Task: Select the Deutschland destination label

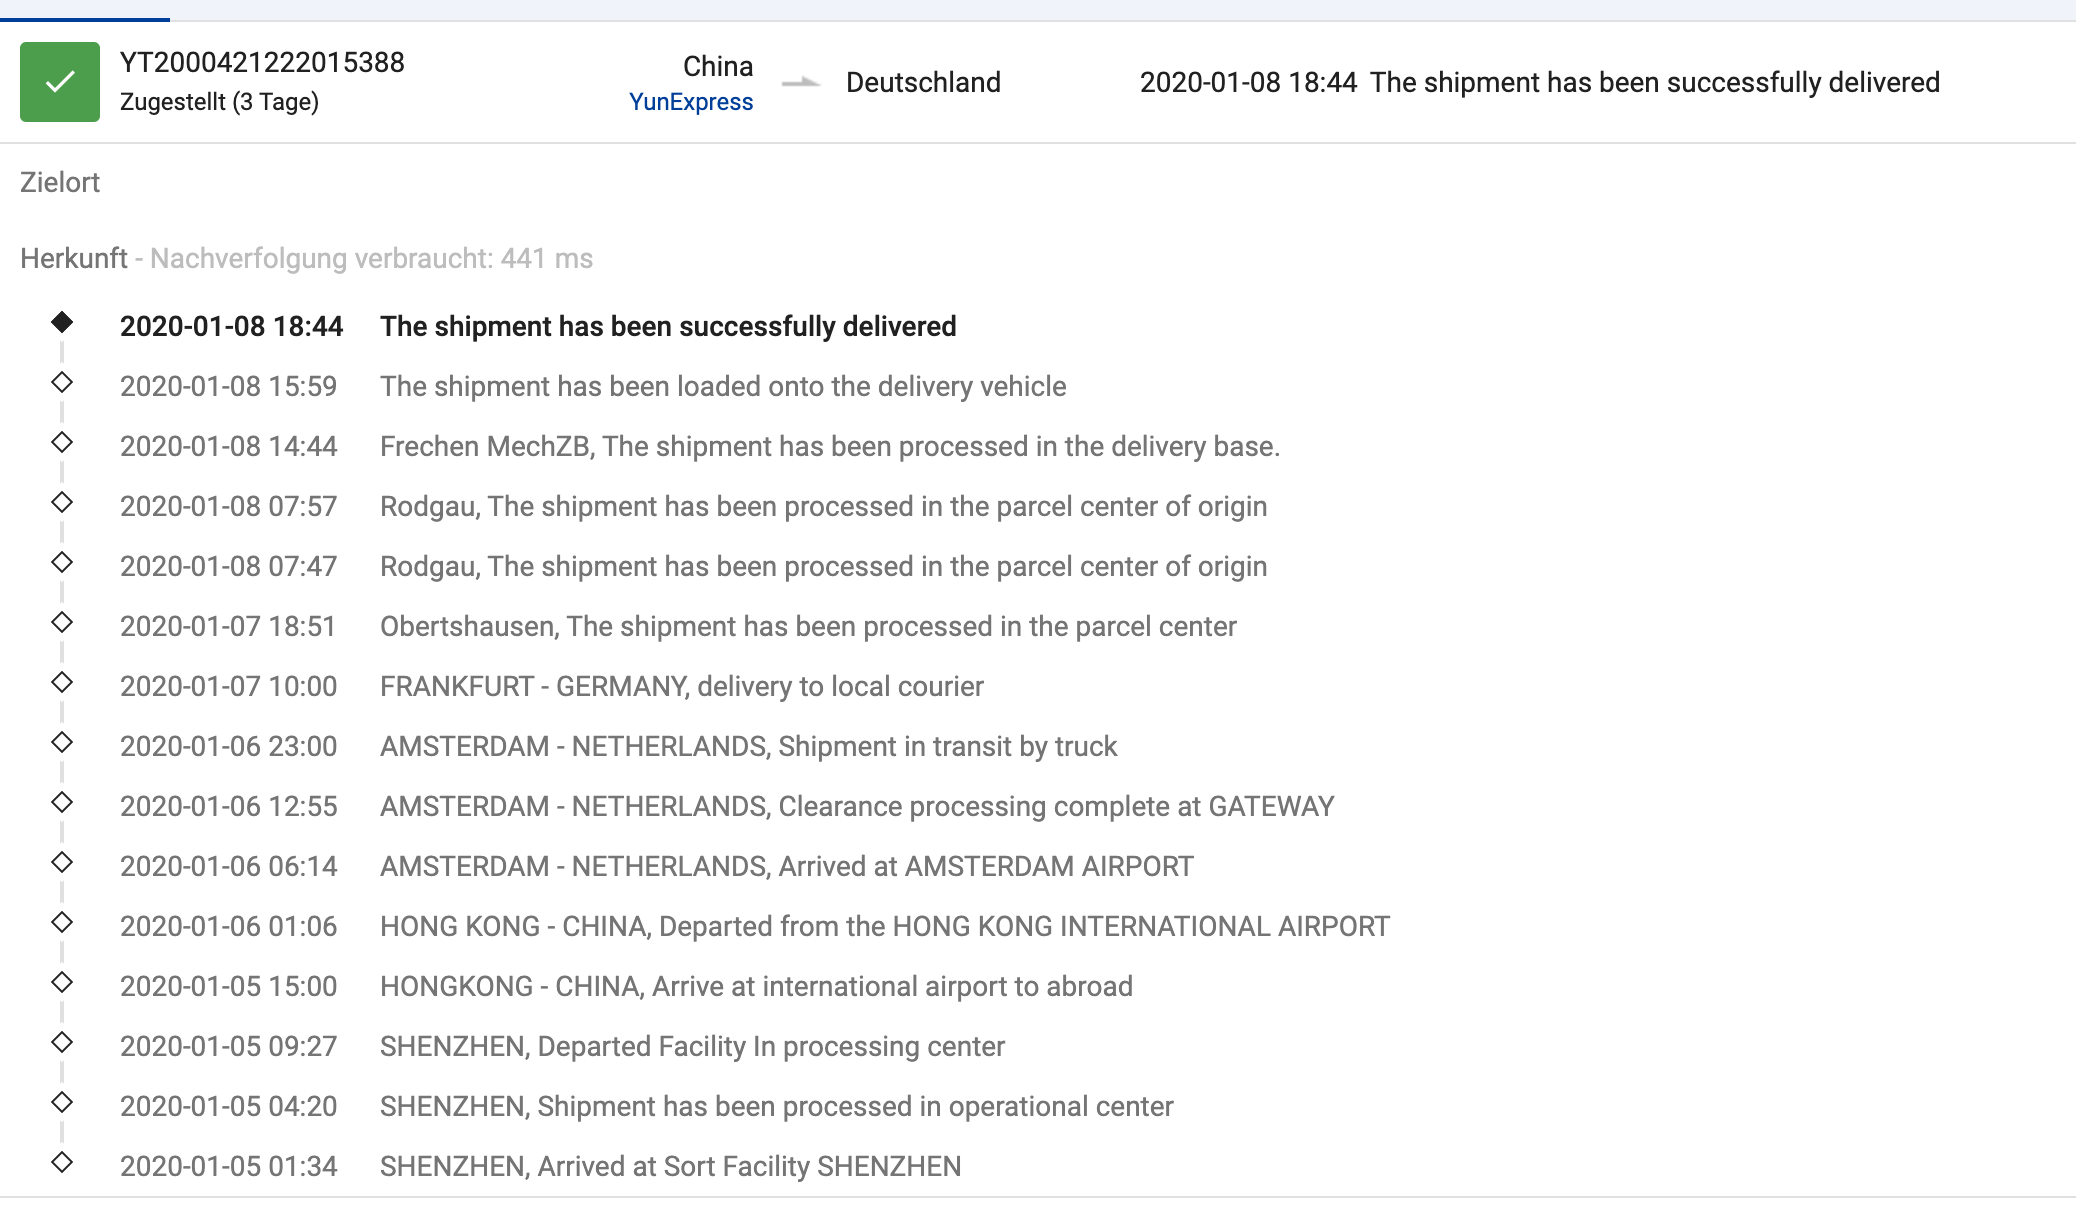Action: pos(923,82)
